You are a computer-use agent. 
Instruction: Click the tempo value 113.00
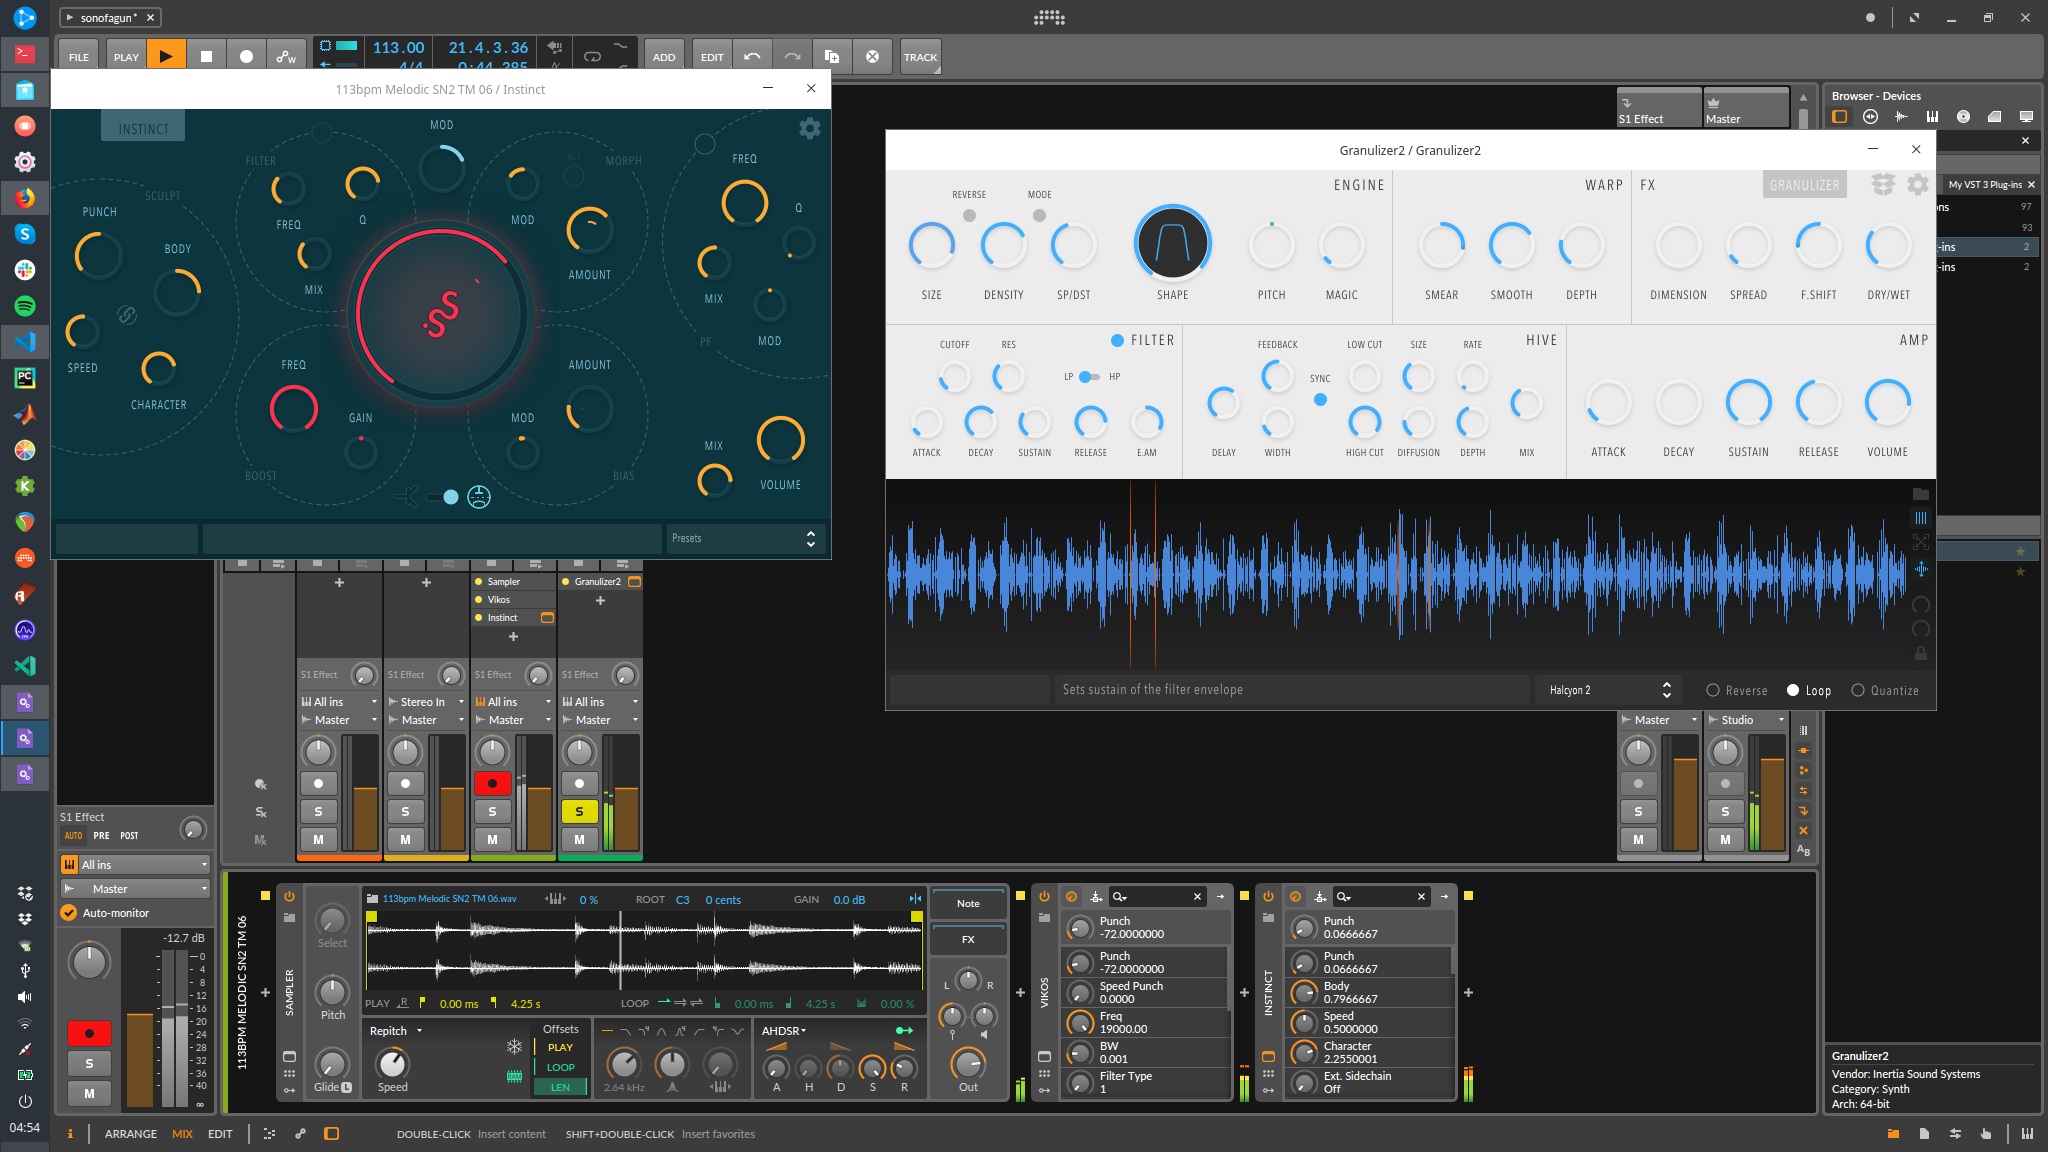click(398, 47)
